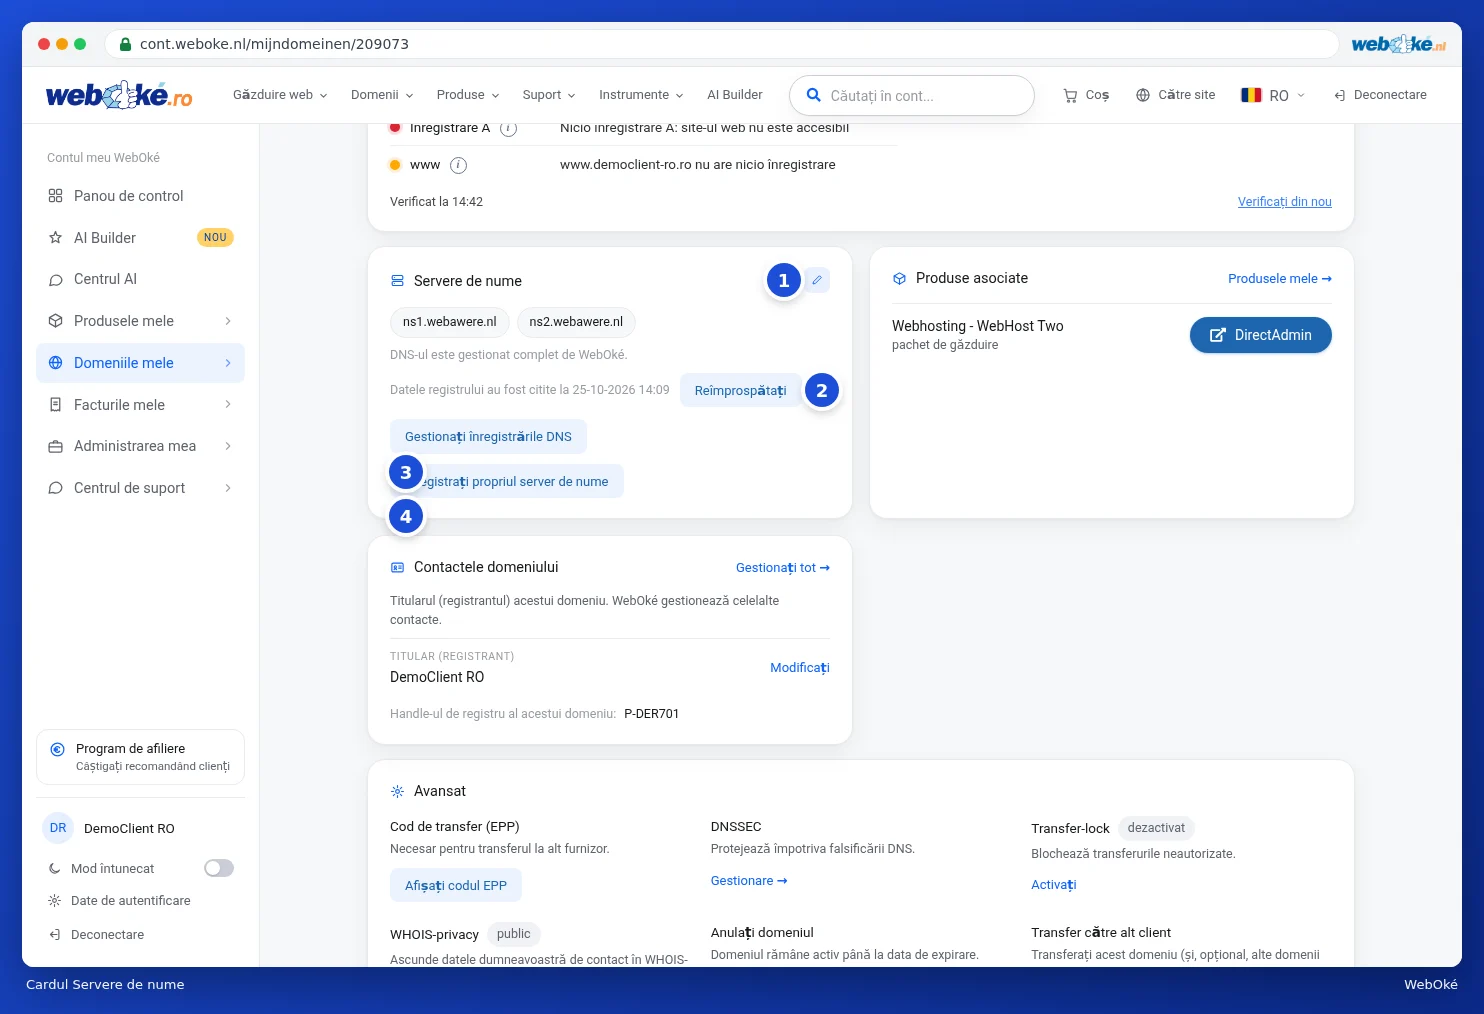The width and height of the screenshot is (1484, 1014).
Task: Open the Produse menu
Action: click(467, 95)
